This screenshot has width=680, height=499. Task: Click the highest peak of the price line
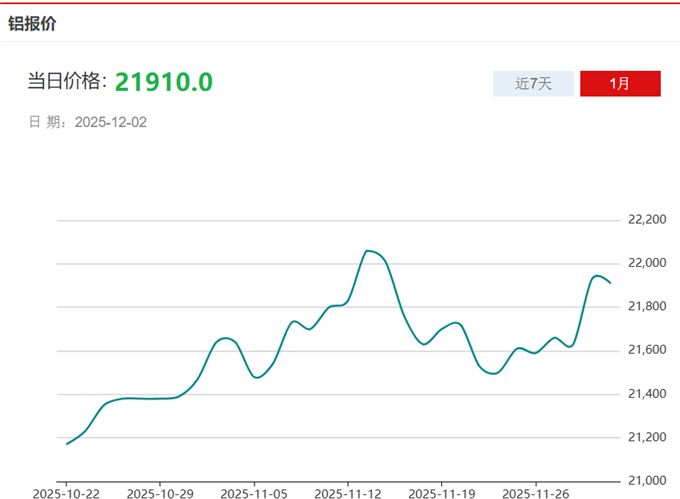coord(368,251)
